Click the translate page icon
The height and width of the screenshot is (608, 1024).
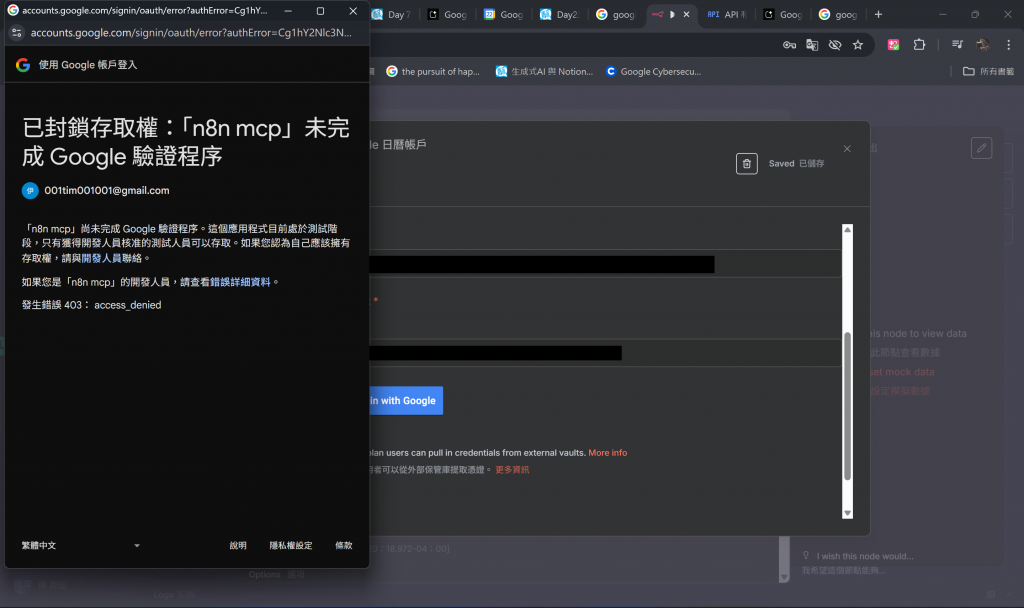point(812,44)
